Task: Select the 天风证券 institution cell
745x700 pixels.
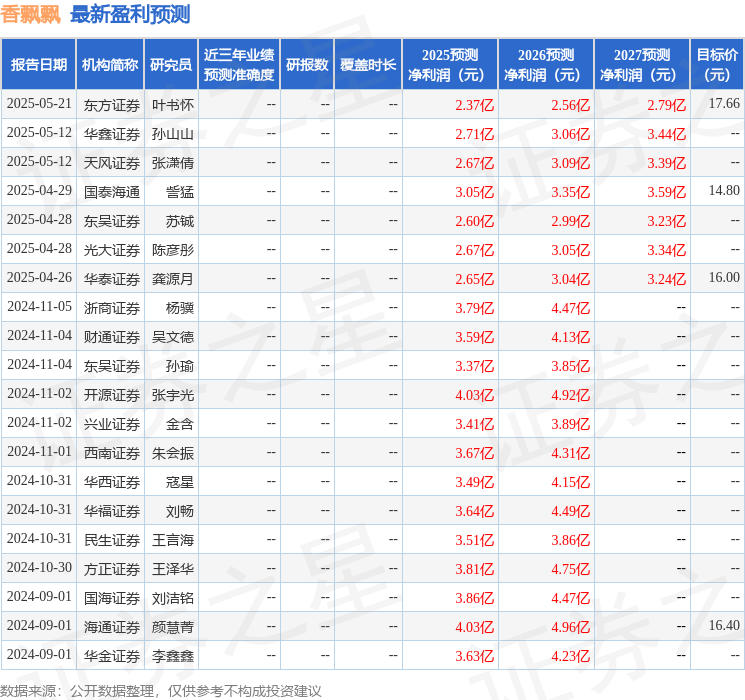Action: click(x=112, y=163)
